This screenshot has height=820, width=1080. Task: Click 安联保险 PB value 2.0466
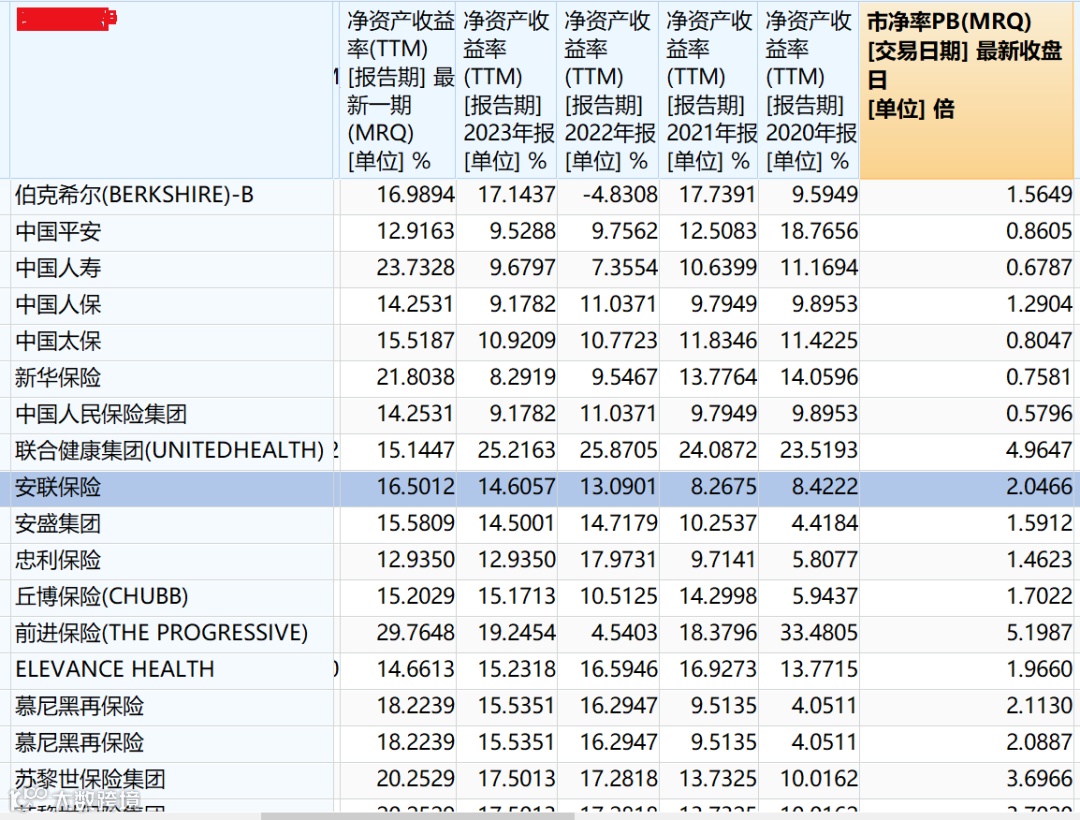1039,487
